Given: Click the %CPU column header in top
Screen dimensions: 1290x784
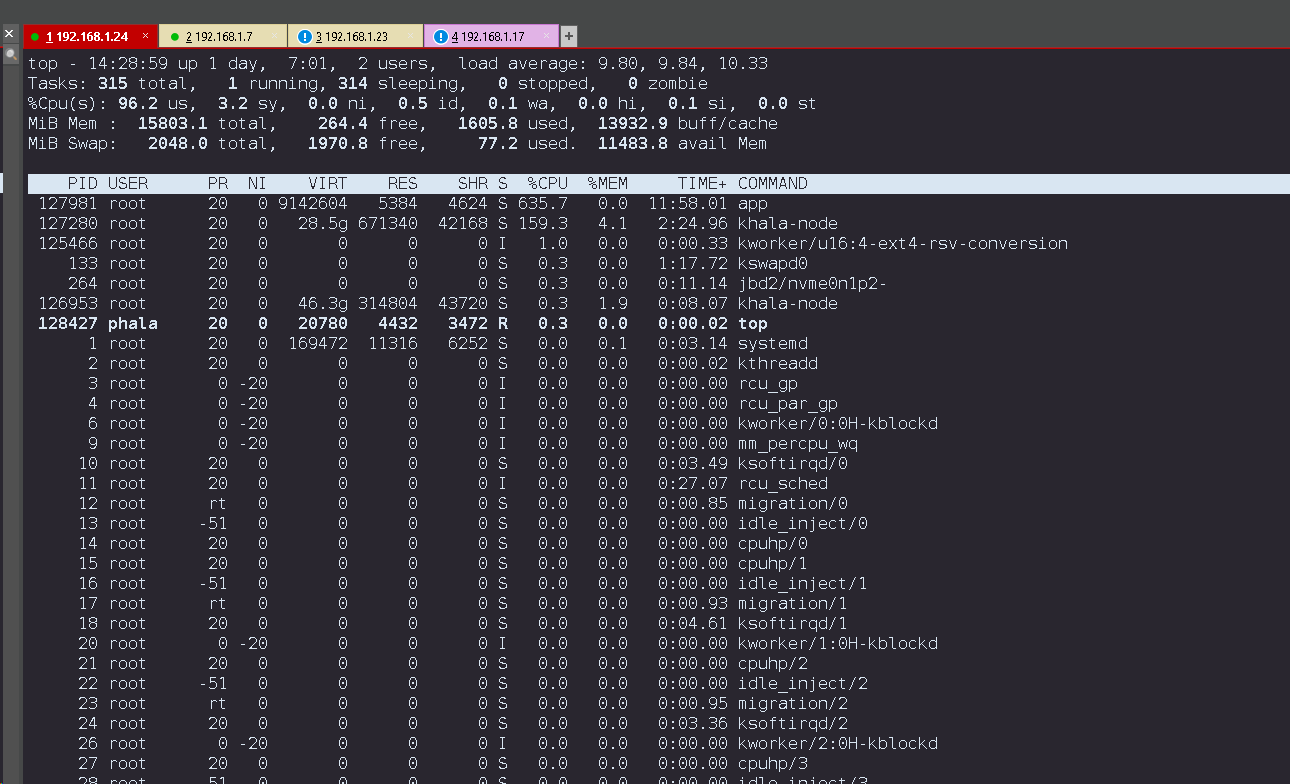Looking at the screenshot, I should [547, 184].
